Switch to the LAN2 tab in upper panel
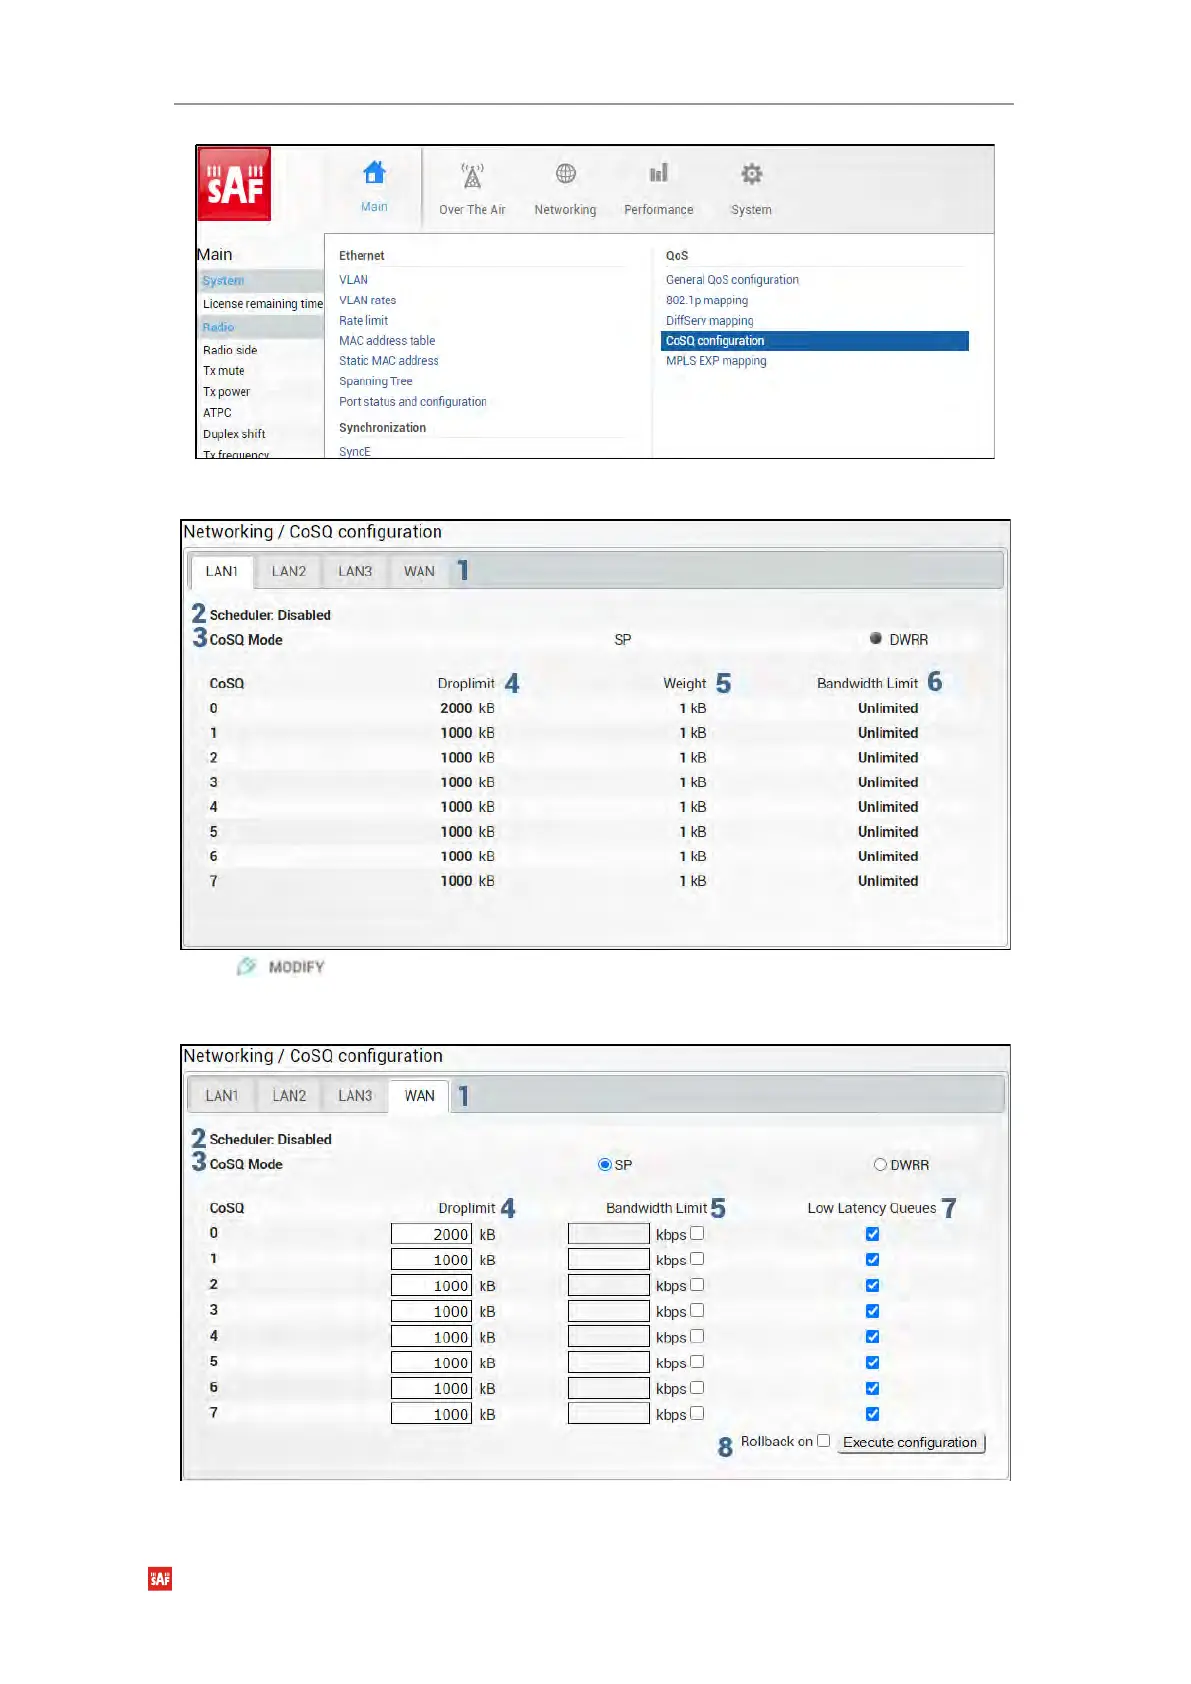The image size is (1191, 1684). (x=289, y=571)
